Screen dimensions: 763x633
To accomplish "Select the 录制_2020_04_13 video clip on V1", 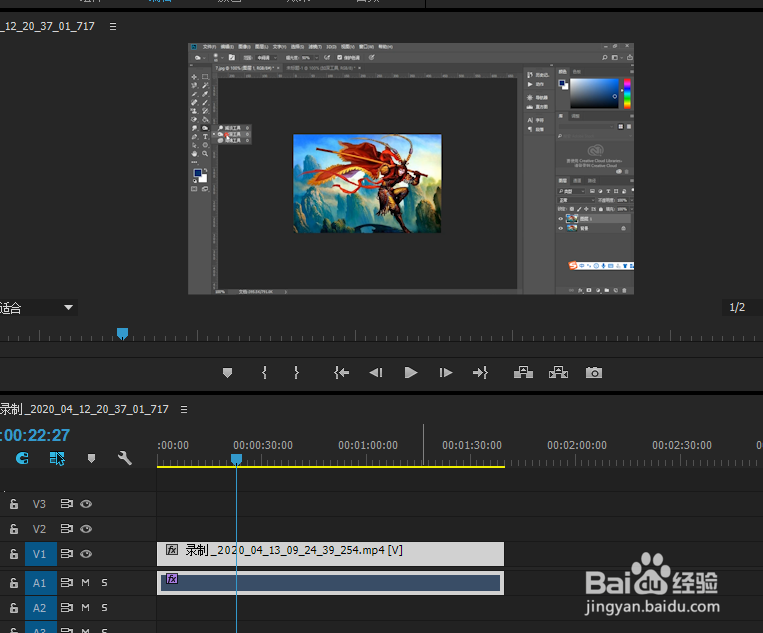I will (330, 554).
